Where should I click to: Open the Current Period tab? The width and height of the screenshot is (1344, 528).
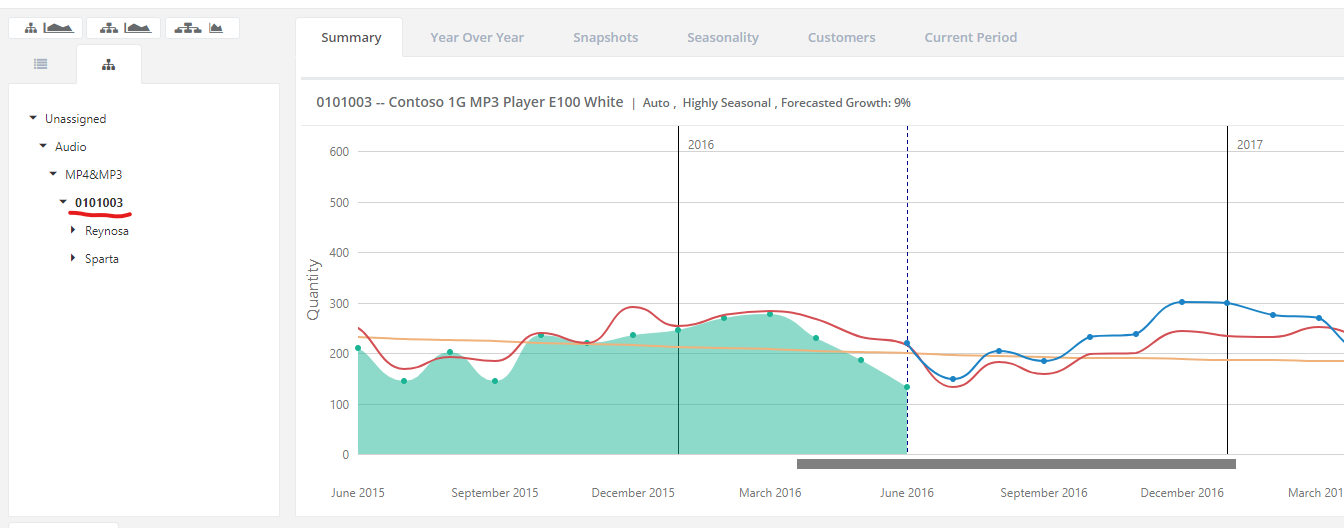point(970,38)
